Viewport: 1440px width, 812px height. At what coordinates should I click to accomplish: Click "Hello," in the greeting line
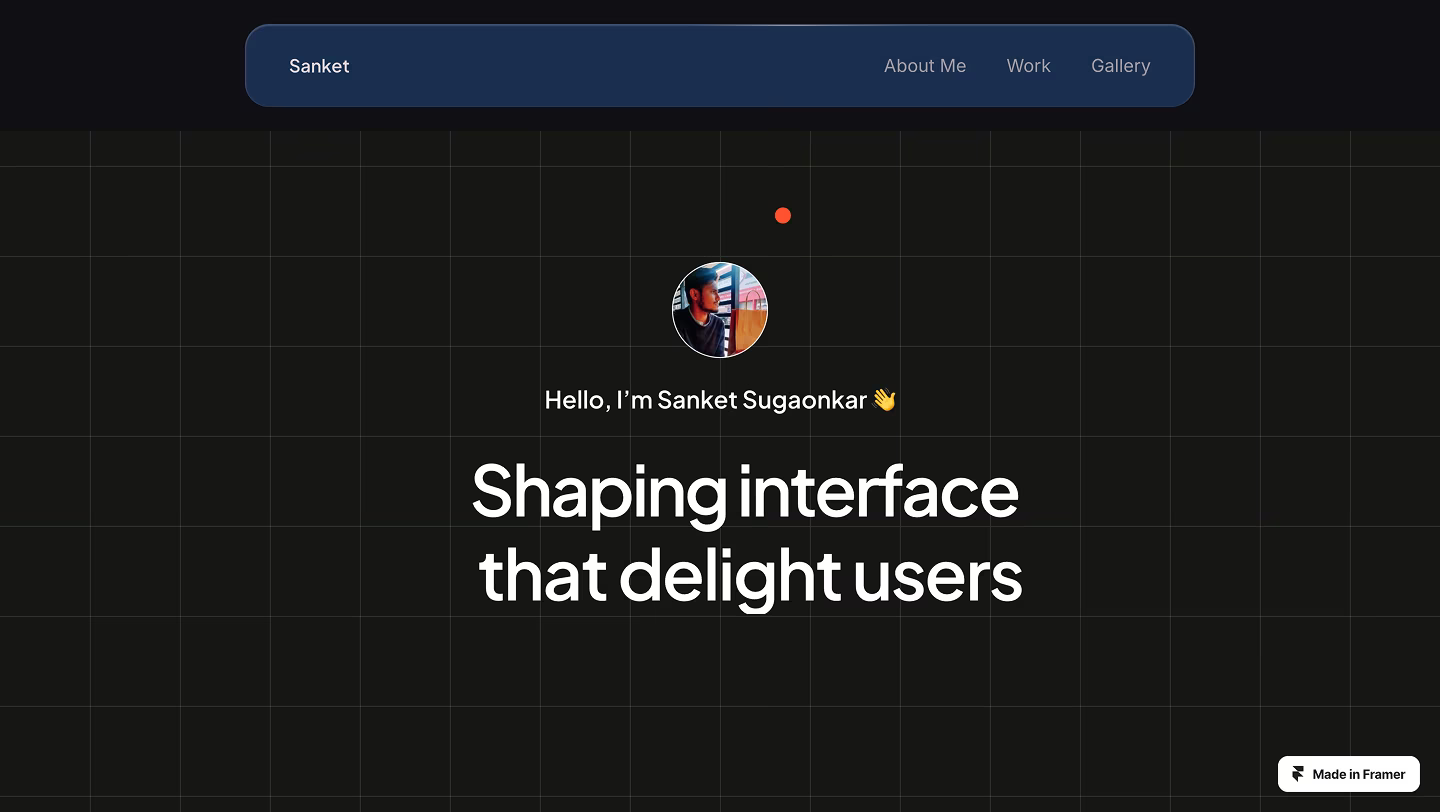click(576, 400)
